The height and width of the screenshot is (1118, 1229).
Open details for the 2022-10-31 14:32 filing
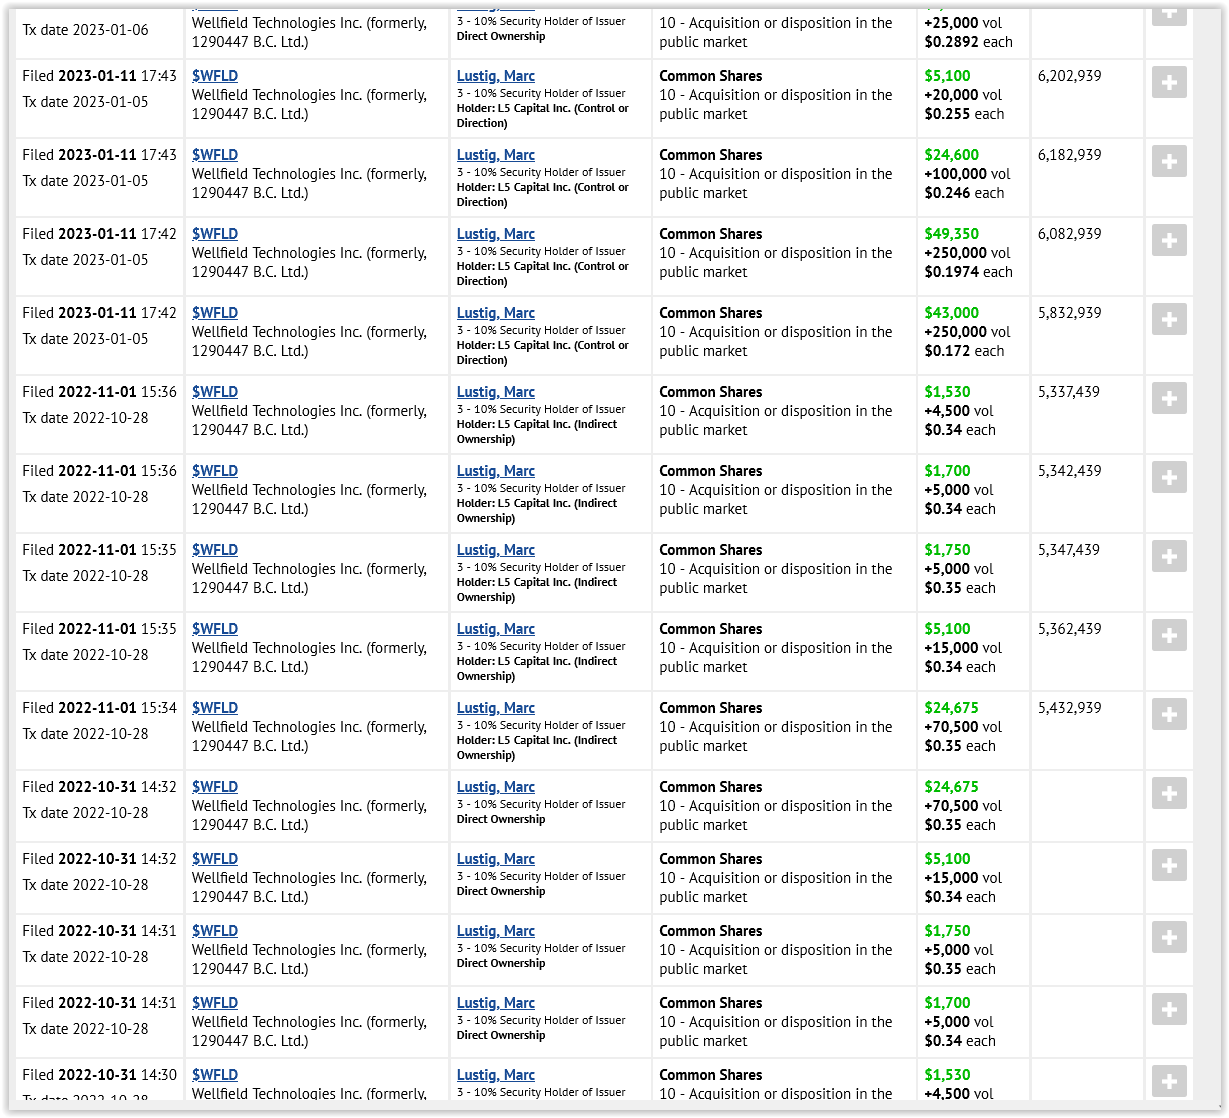click(x=1168, y=793)
